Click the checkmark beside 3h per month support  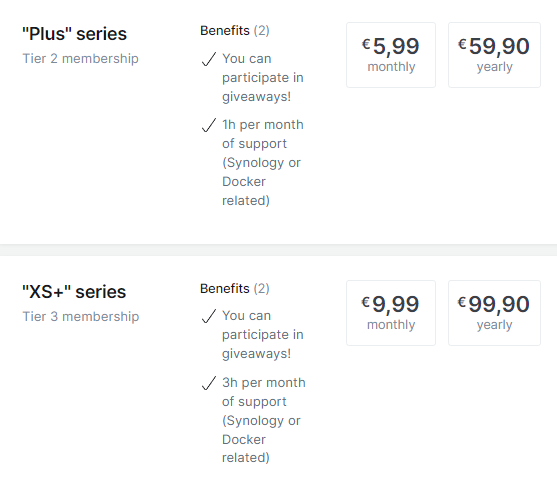click(209, 383)
